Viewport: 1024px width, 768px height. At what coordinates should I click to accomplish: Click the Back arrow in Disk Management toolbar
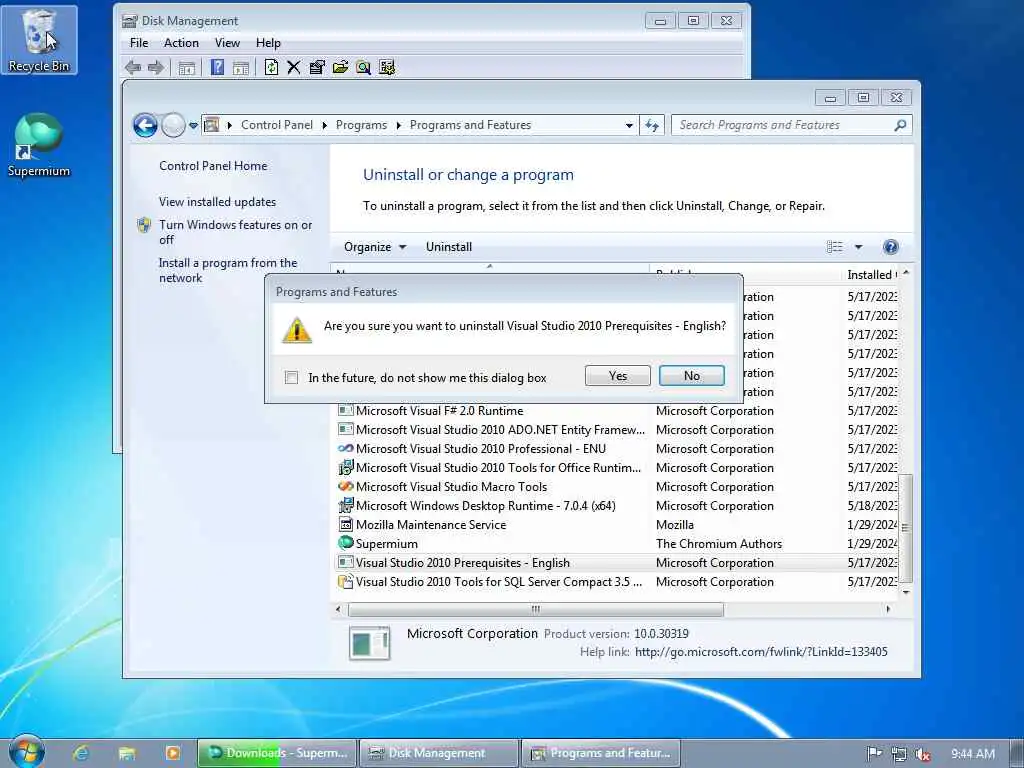click(x=133, y=67)
